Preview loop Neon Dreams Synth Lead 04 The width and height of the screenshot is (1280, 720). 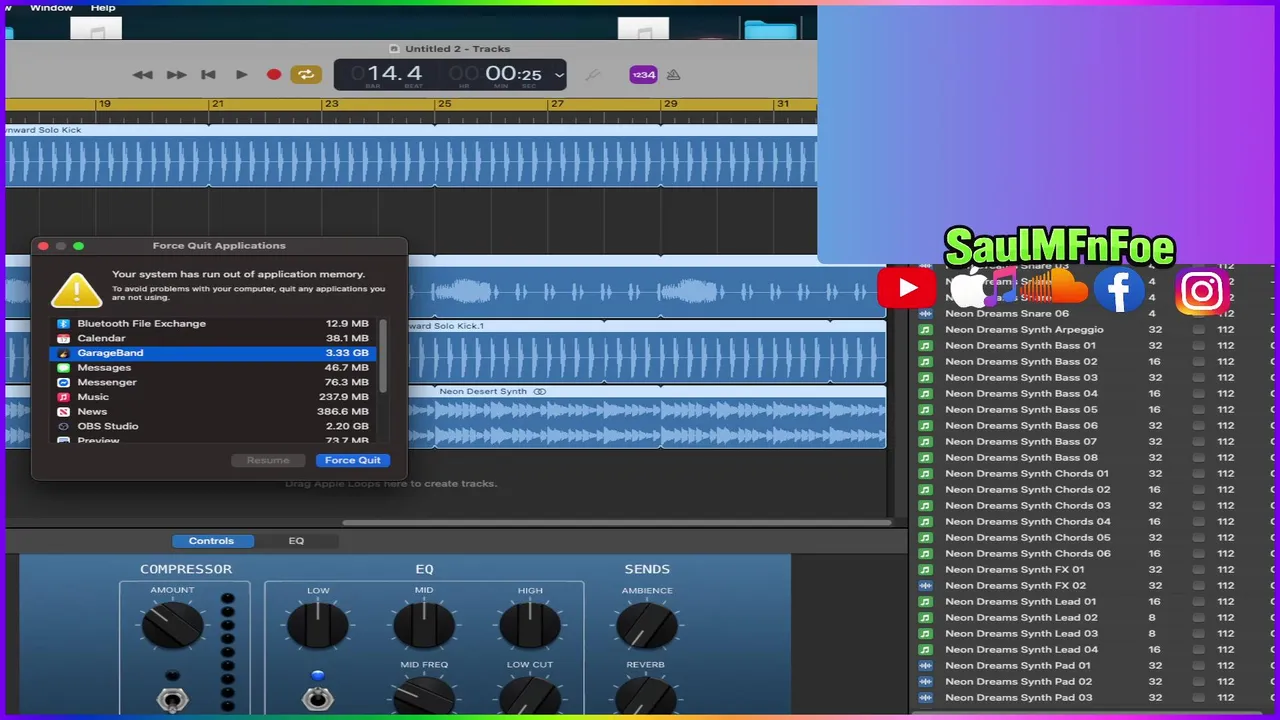(x=1021, y=650)
